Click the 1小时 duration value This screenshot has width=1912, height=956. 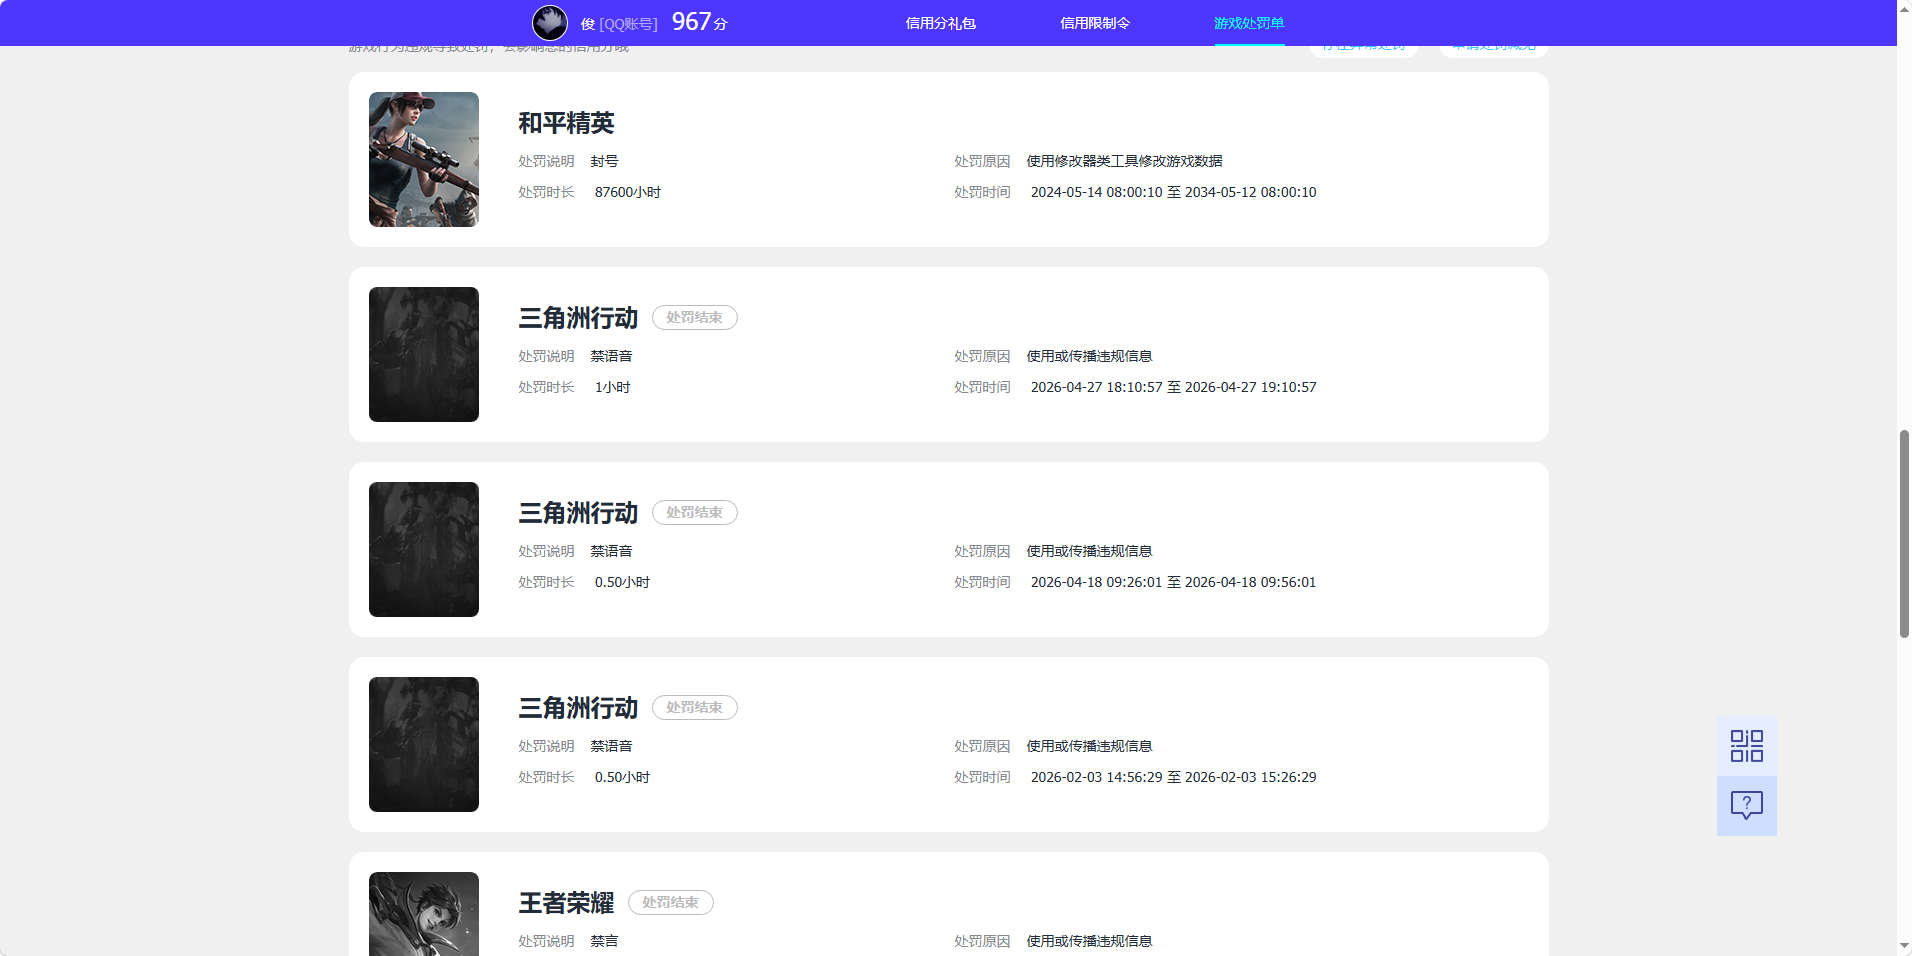[x=612, y=387]
